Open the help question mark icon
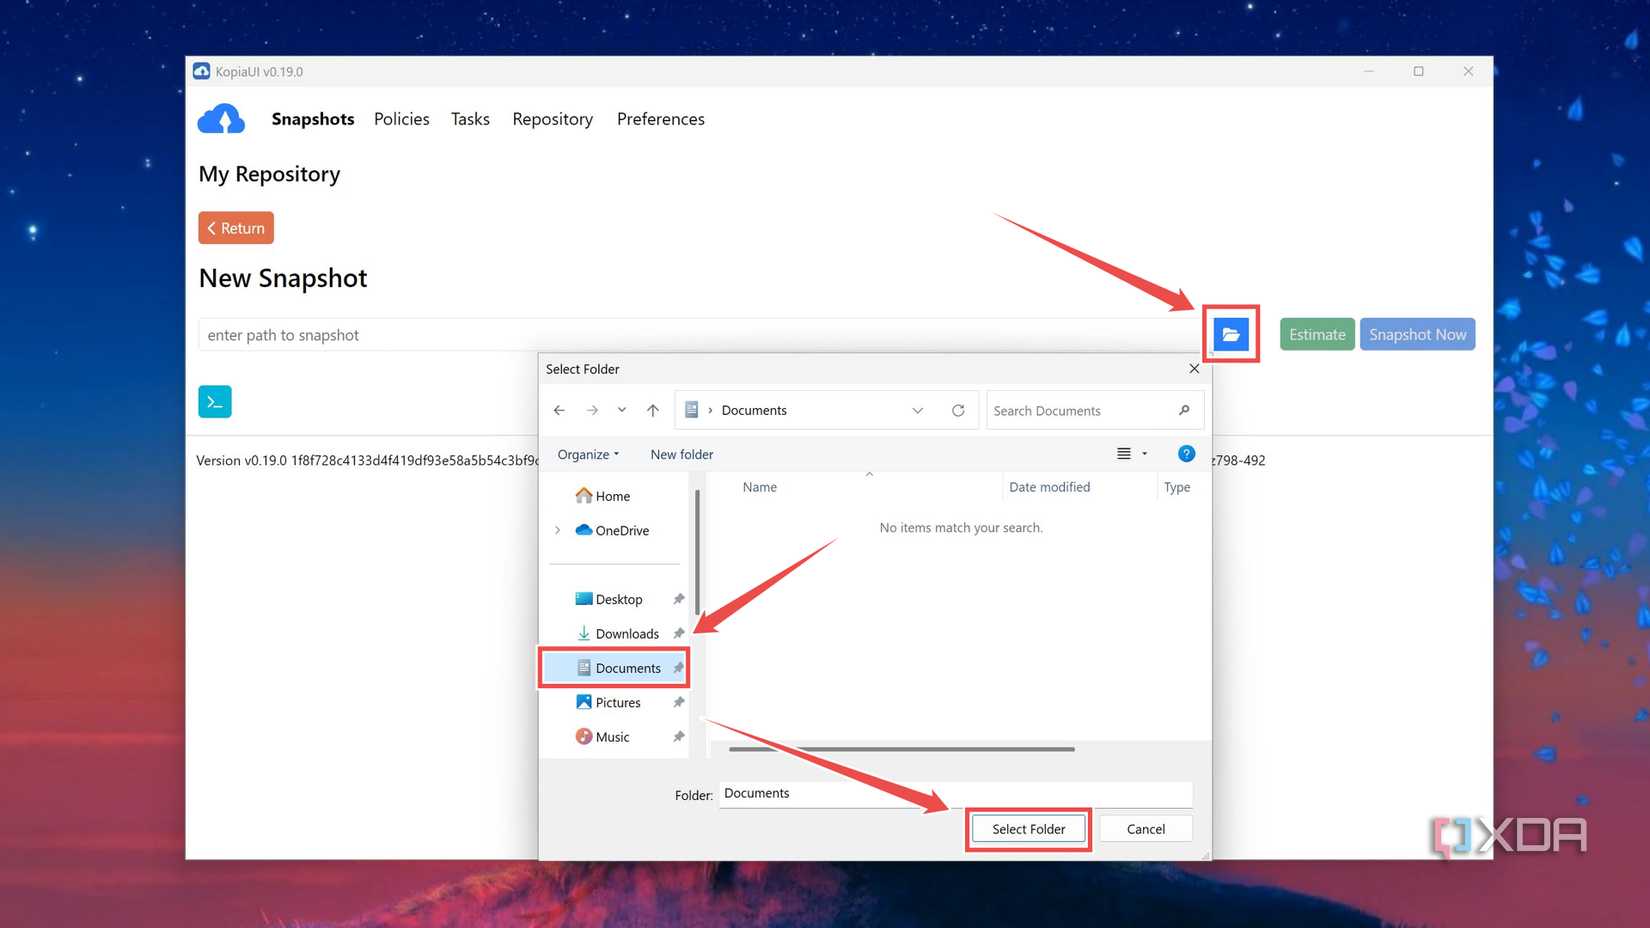 pyautogui.click(x=1186, y=454)
